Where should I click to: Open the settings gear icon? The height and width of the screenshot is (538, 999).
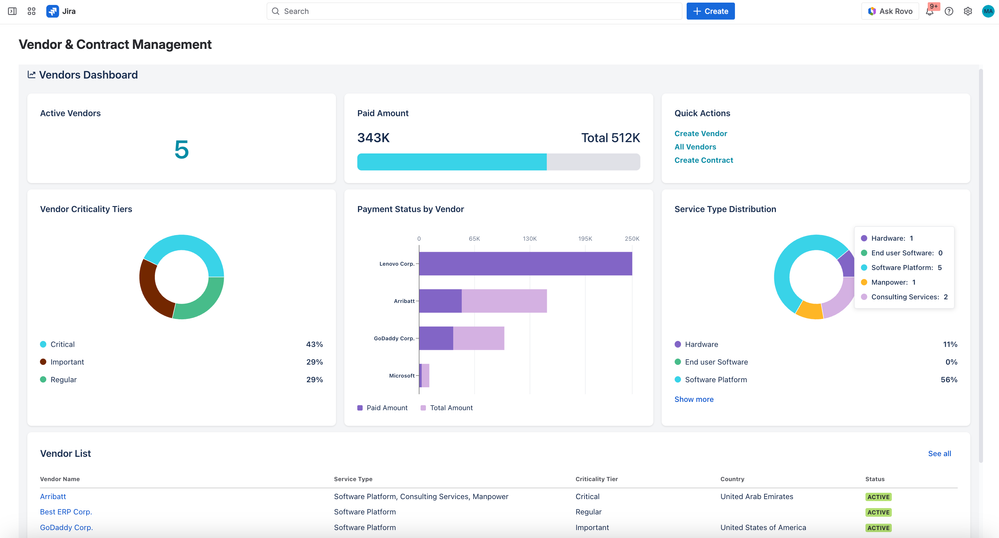968,11
